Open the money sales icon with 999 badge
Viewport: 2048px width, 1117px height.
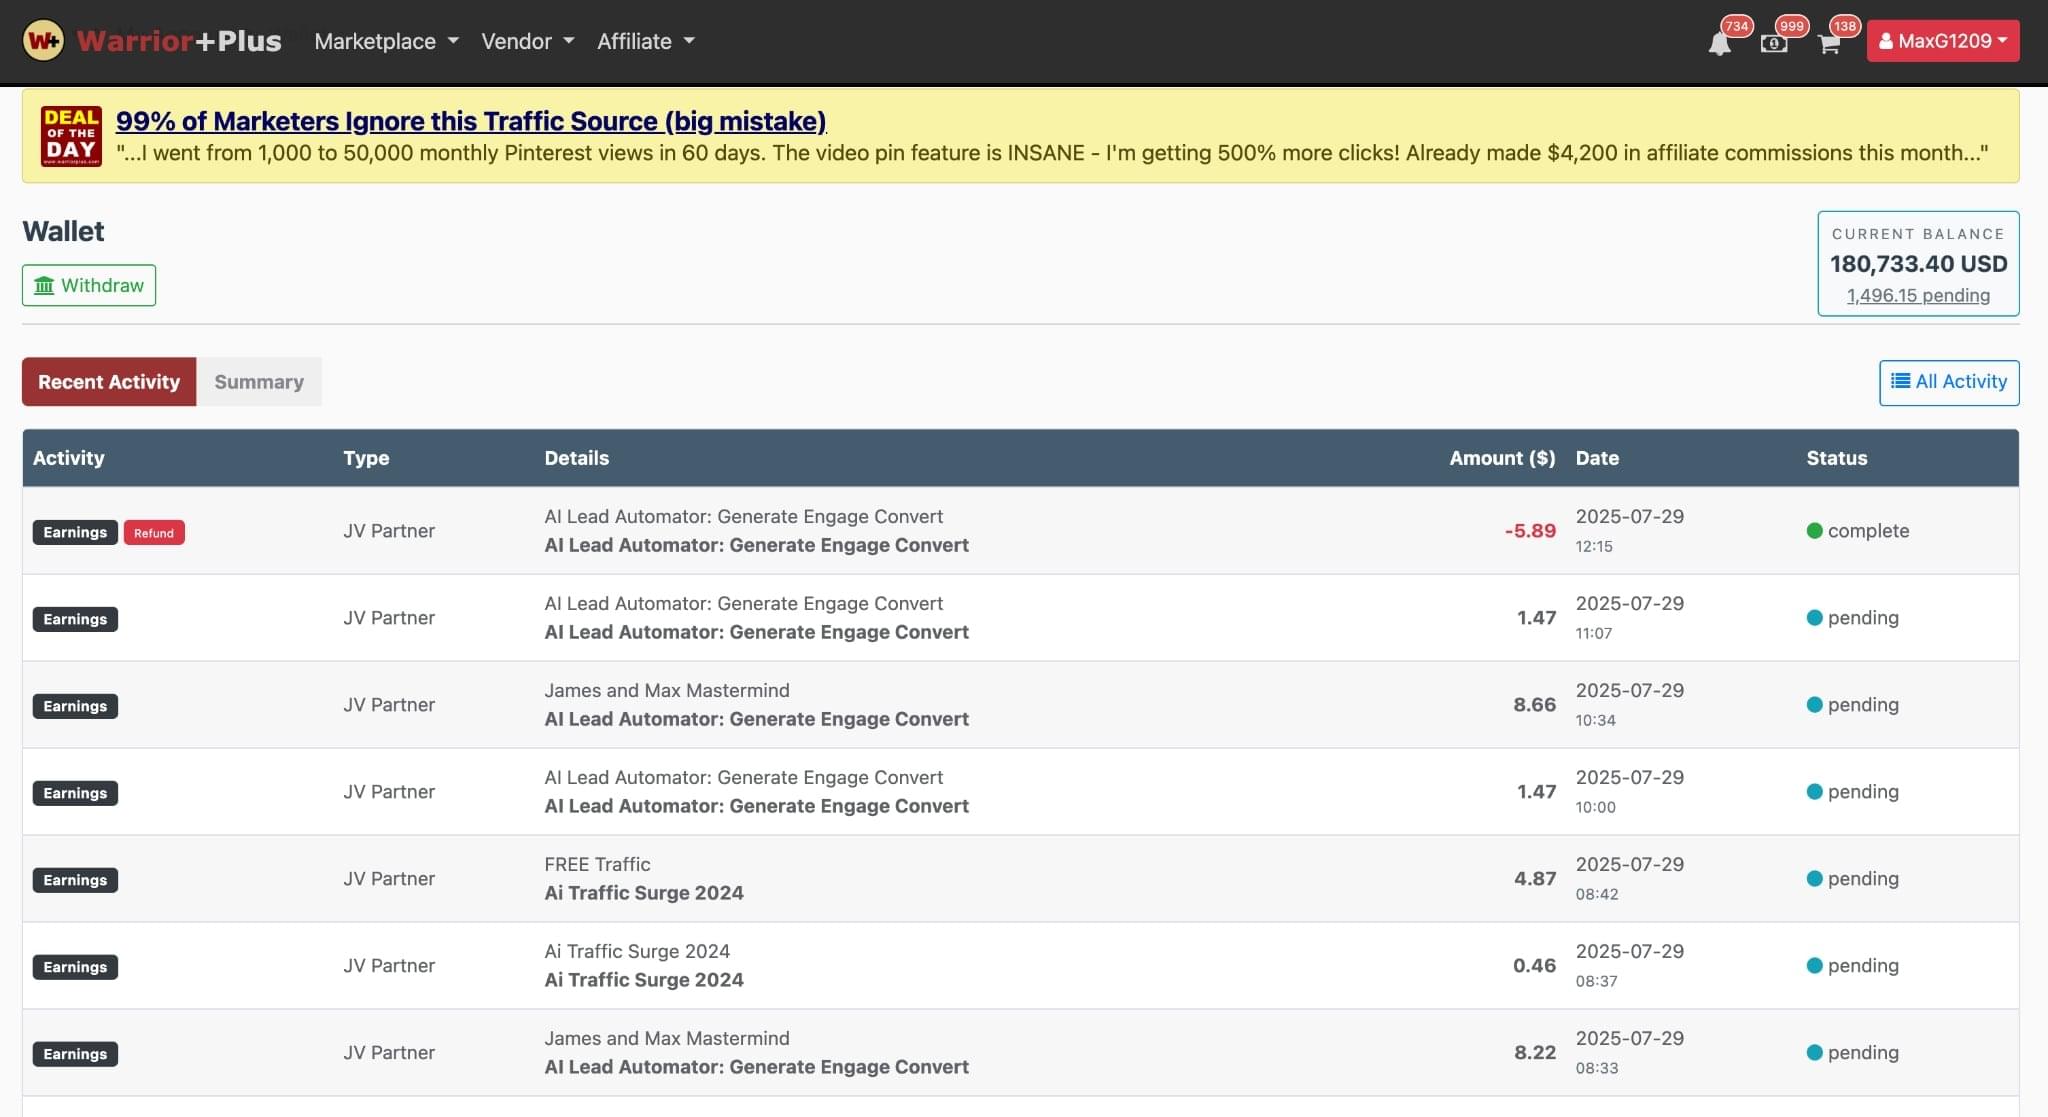point(1774,43)
